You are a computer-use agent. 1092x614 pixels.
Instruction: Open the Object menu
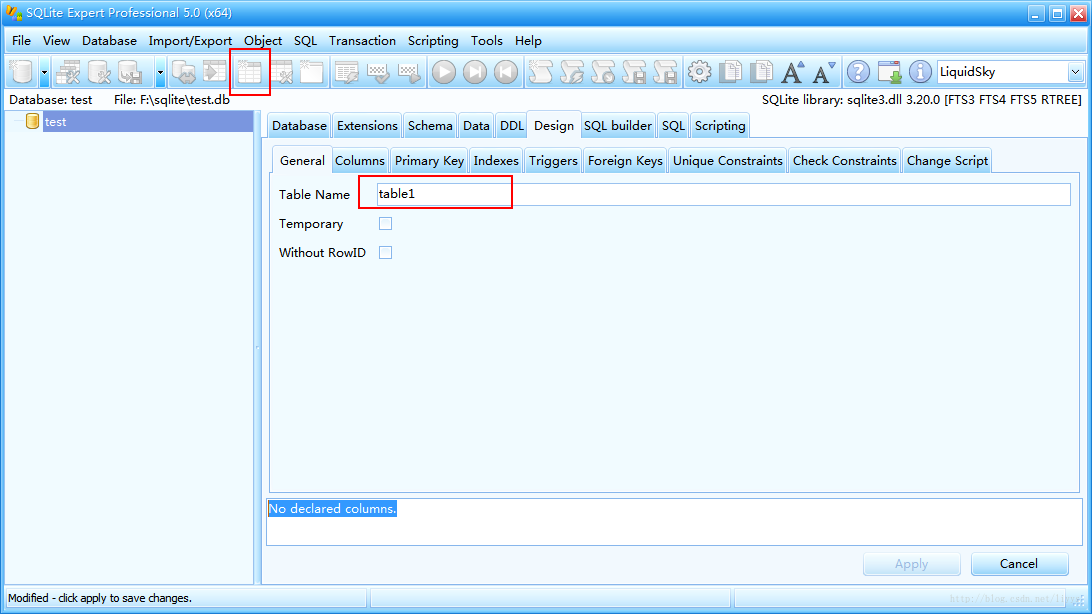click(x=263, y=40)
